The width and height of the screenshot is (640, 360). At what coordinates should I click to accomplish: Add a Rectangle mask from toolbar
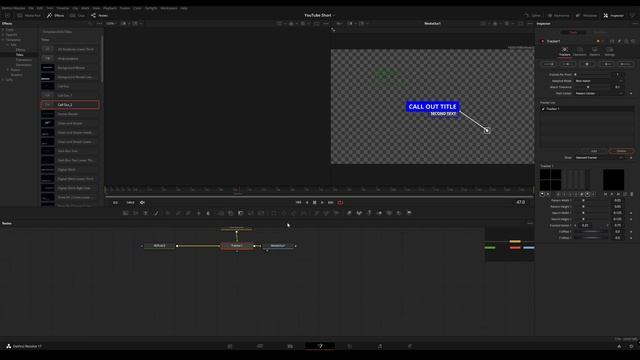click(x=274, y=213)
